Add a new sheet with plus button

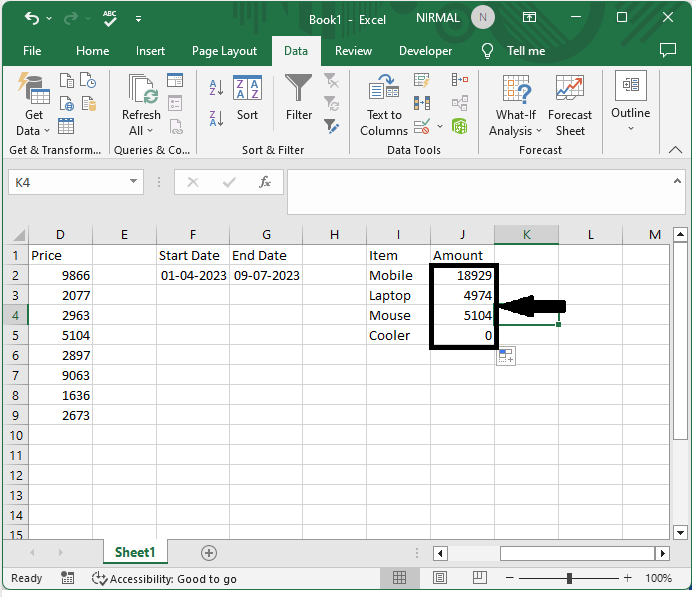209,553
